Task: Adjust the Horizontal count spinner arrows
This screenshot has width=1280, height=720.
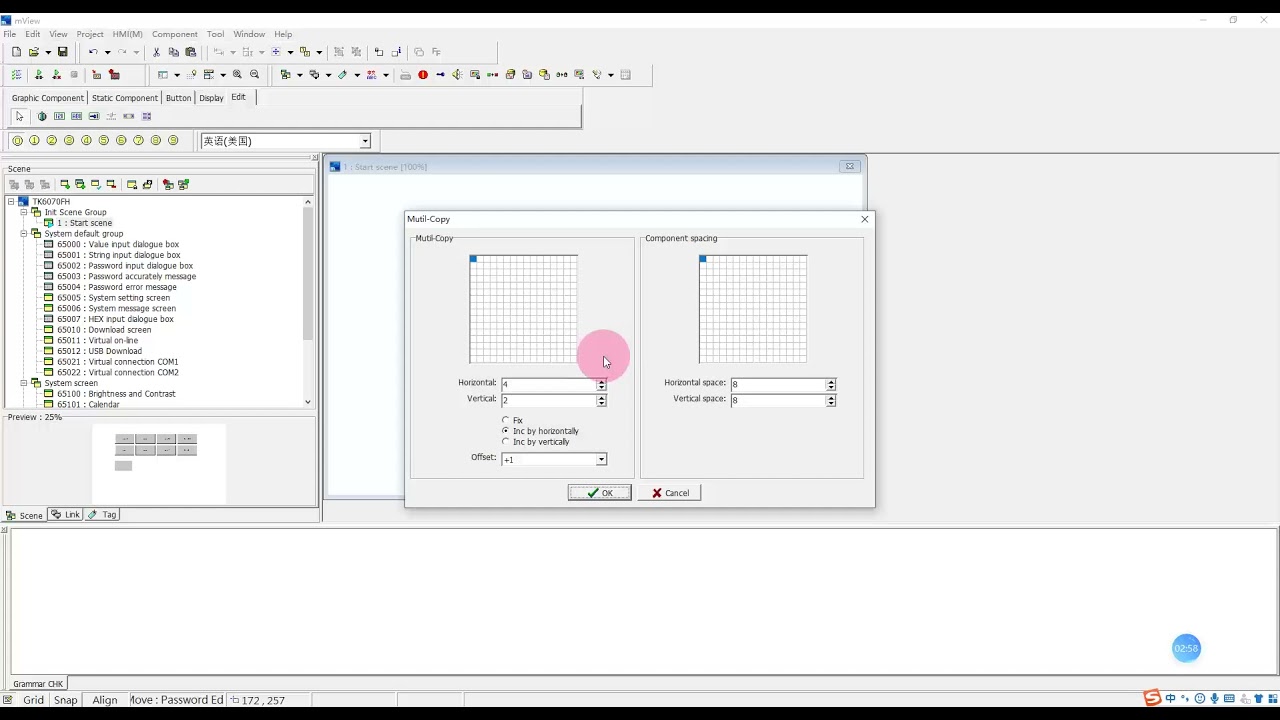Action: (601, 384)
